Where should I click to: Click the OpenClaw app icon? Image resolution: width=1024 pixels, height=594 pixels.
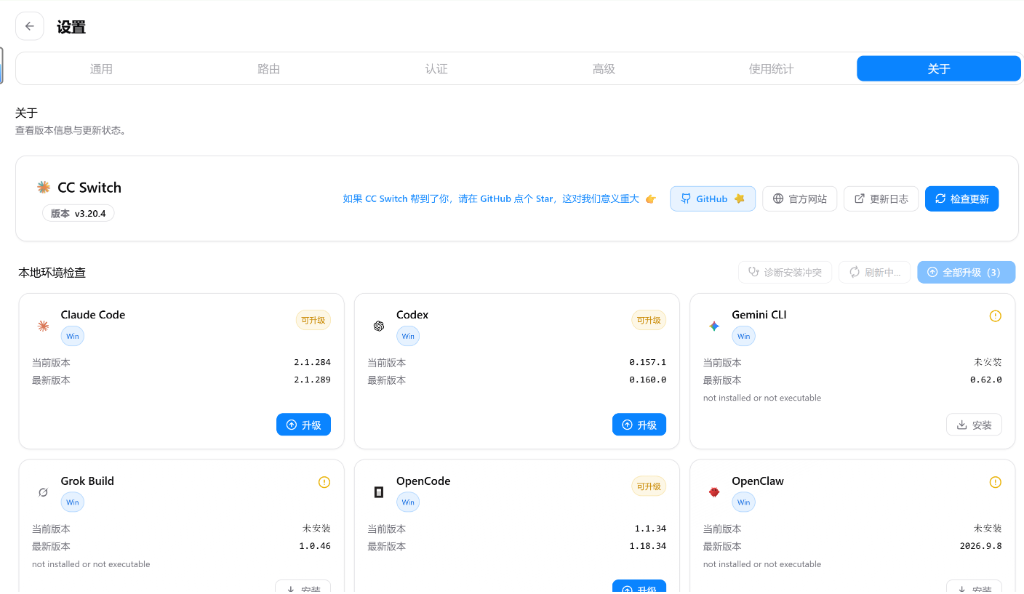(714, 492)
